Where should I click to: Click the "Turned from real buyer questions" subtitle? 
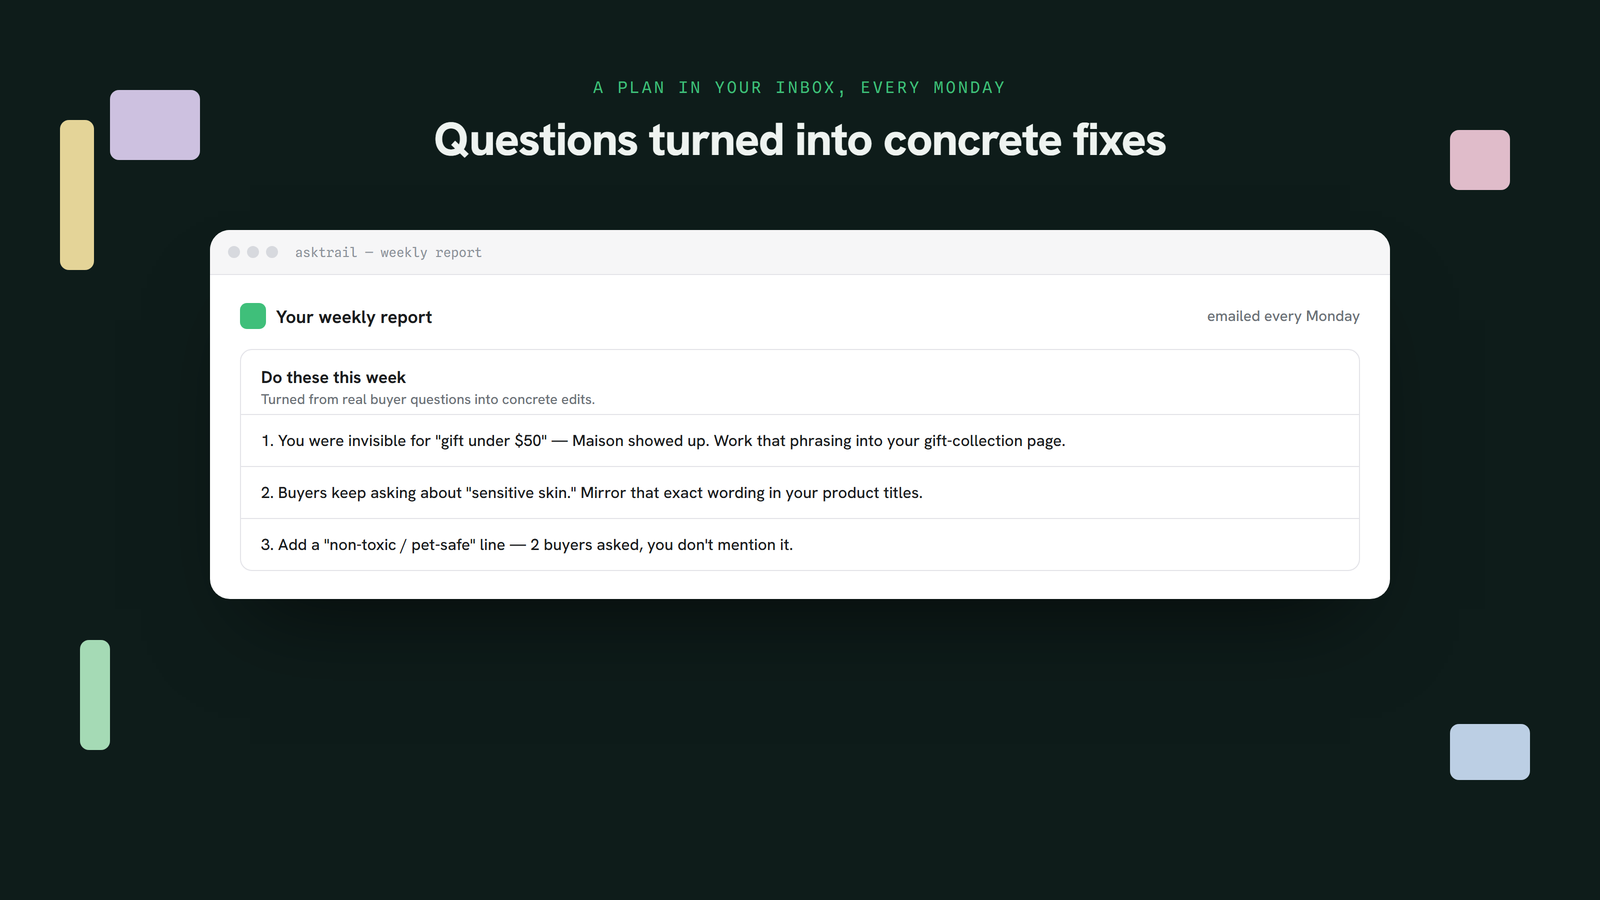428,399
